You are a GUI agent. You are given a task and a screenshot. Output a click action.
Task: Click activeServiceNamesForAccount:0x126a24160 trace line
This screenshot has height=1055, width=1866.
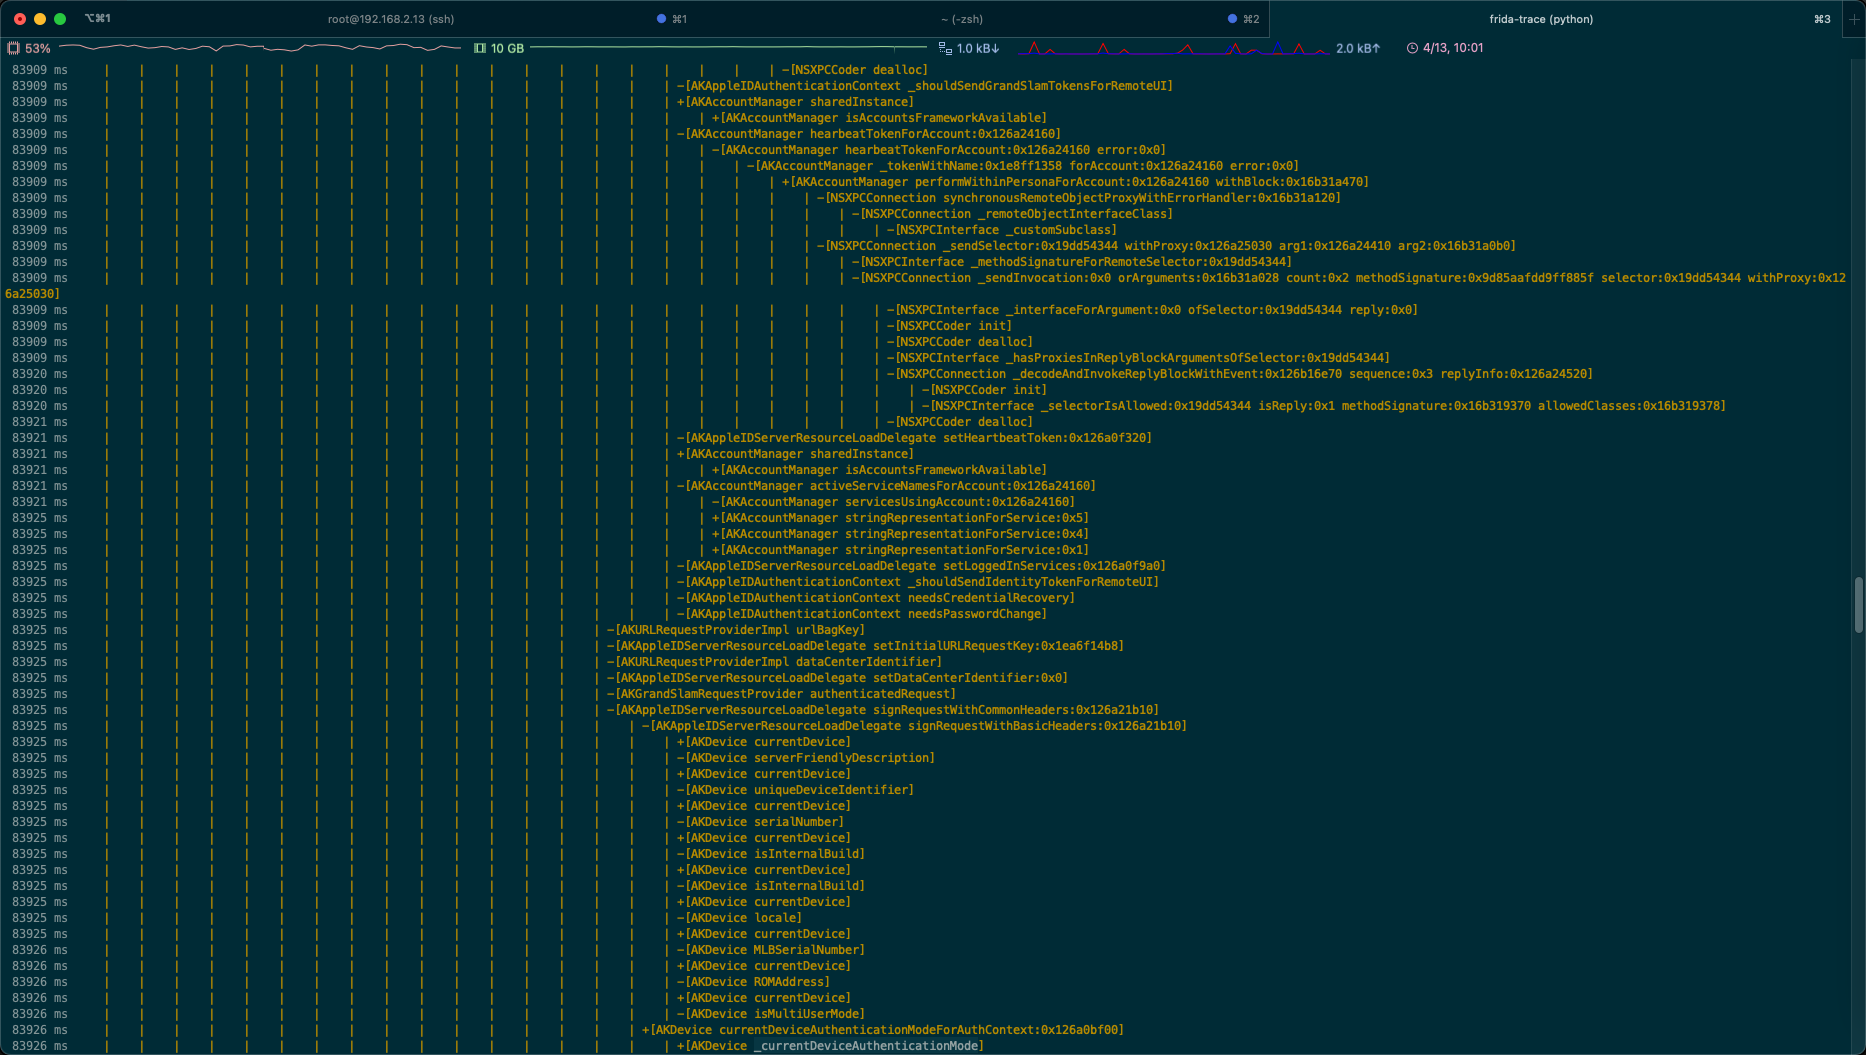pos(886,486)
